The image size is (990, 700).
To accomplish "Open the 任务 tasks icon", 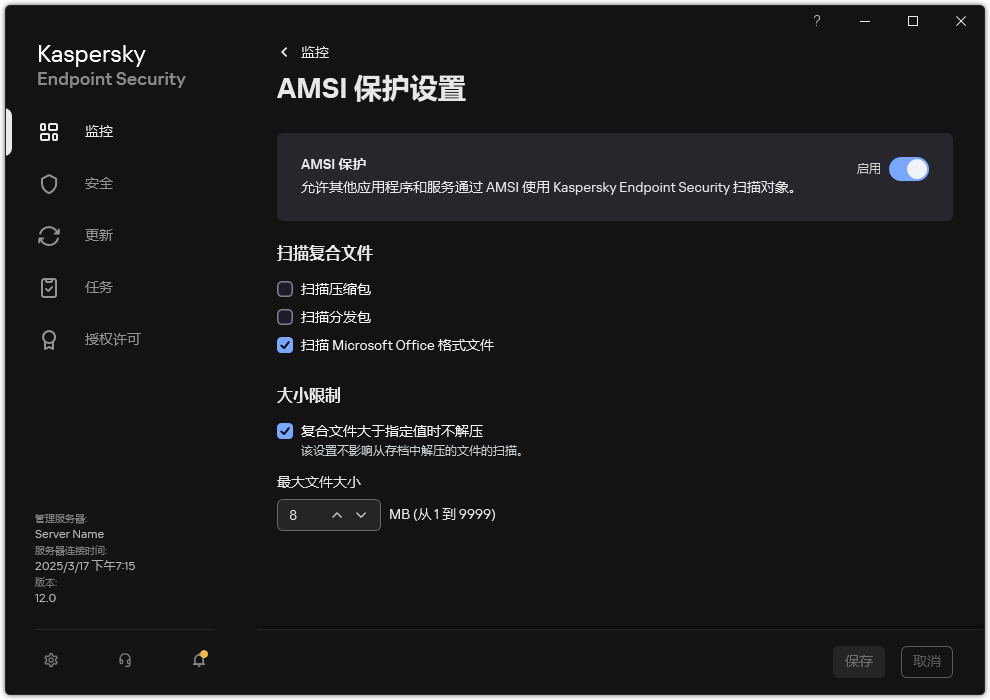I will coord(49,287).
